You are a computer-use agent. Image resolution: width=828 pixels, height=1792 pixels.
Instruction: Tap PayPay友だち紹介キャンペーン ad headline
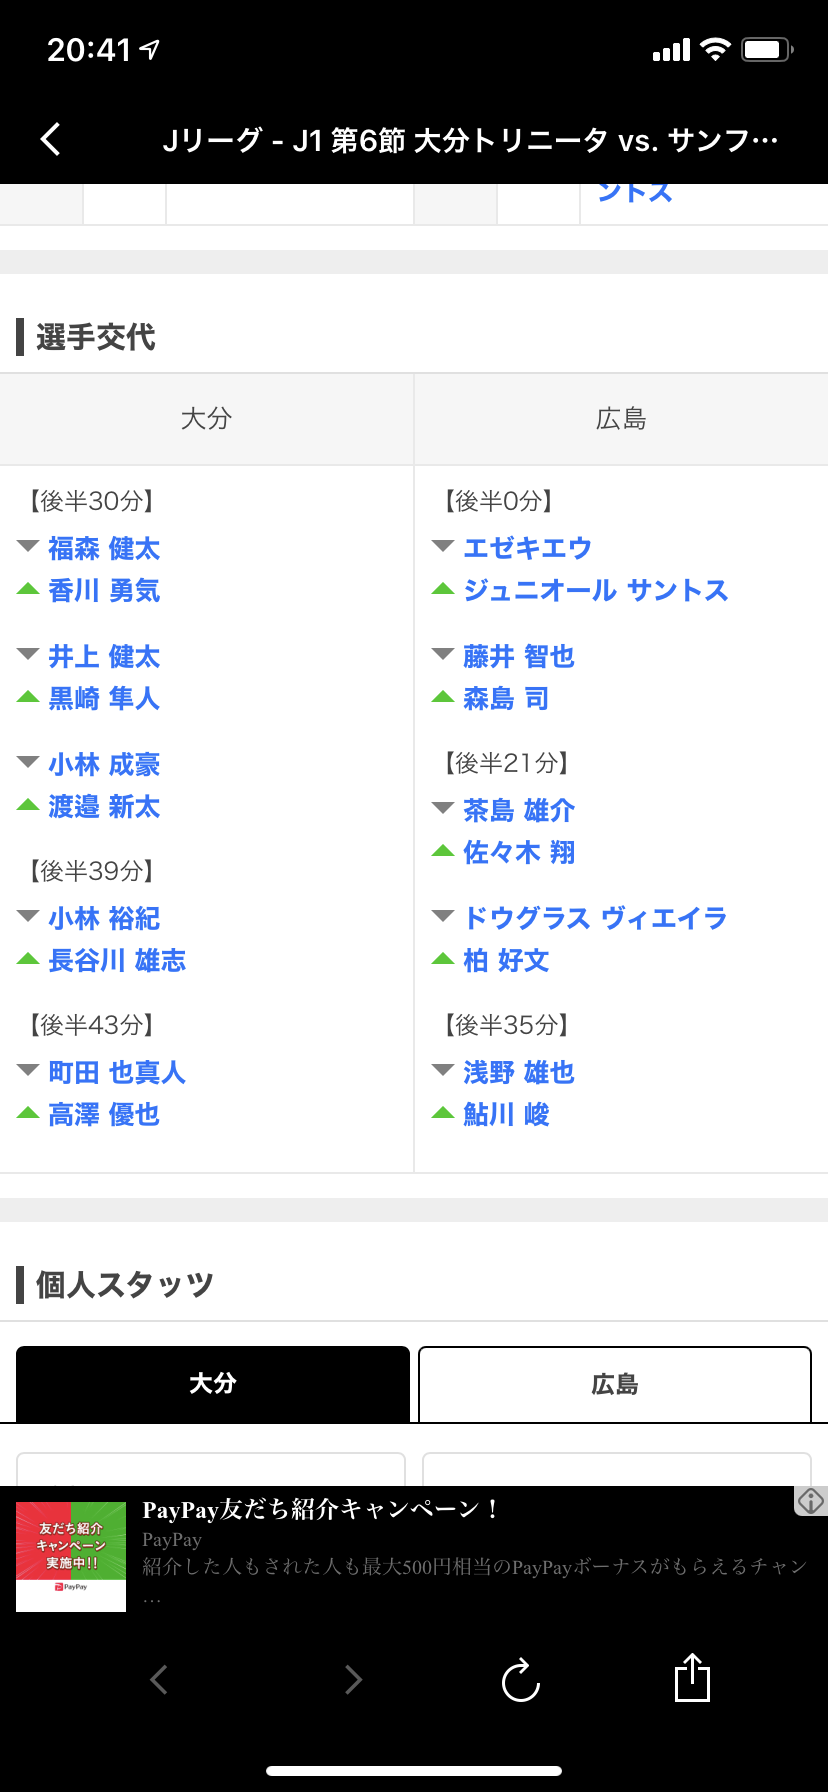click(321, 1509)
